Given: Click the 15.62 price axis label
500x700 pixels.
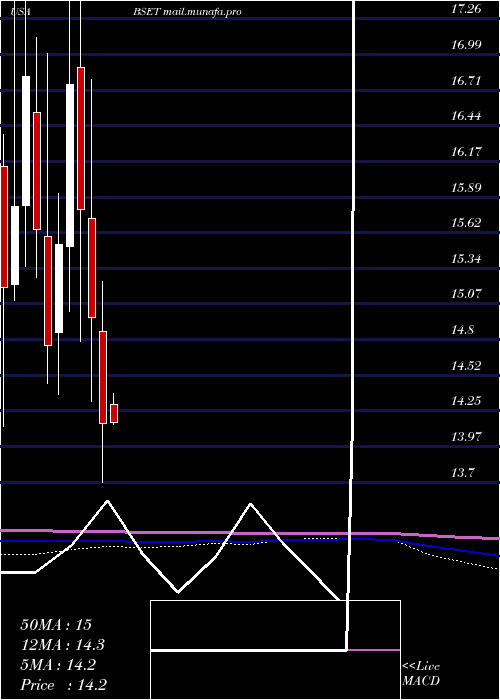Looking at the screenshot, I should [x=466, y=223].
